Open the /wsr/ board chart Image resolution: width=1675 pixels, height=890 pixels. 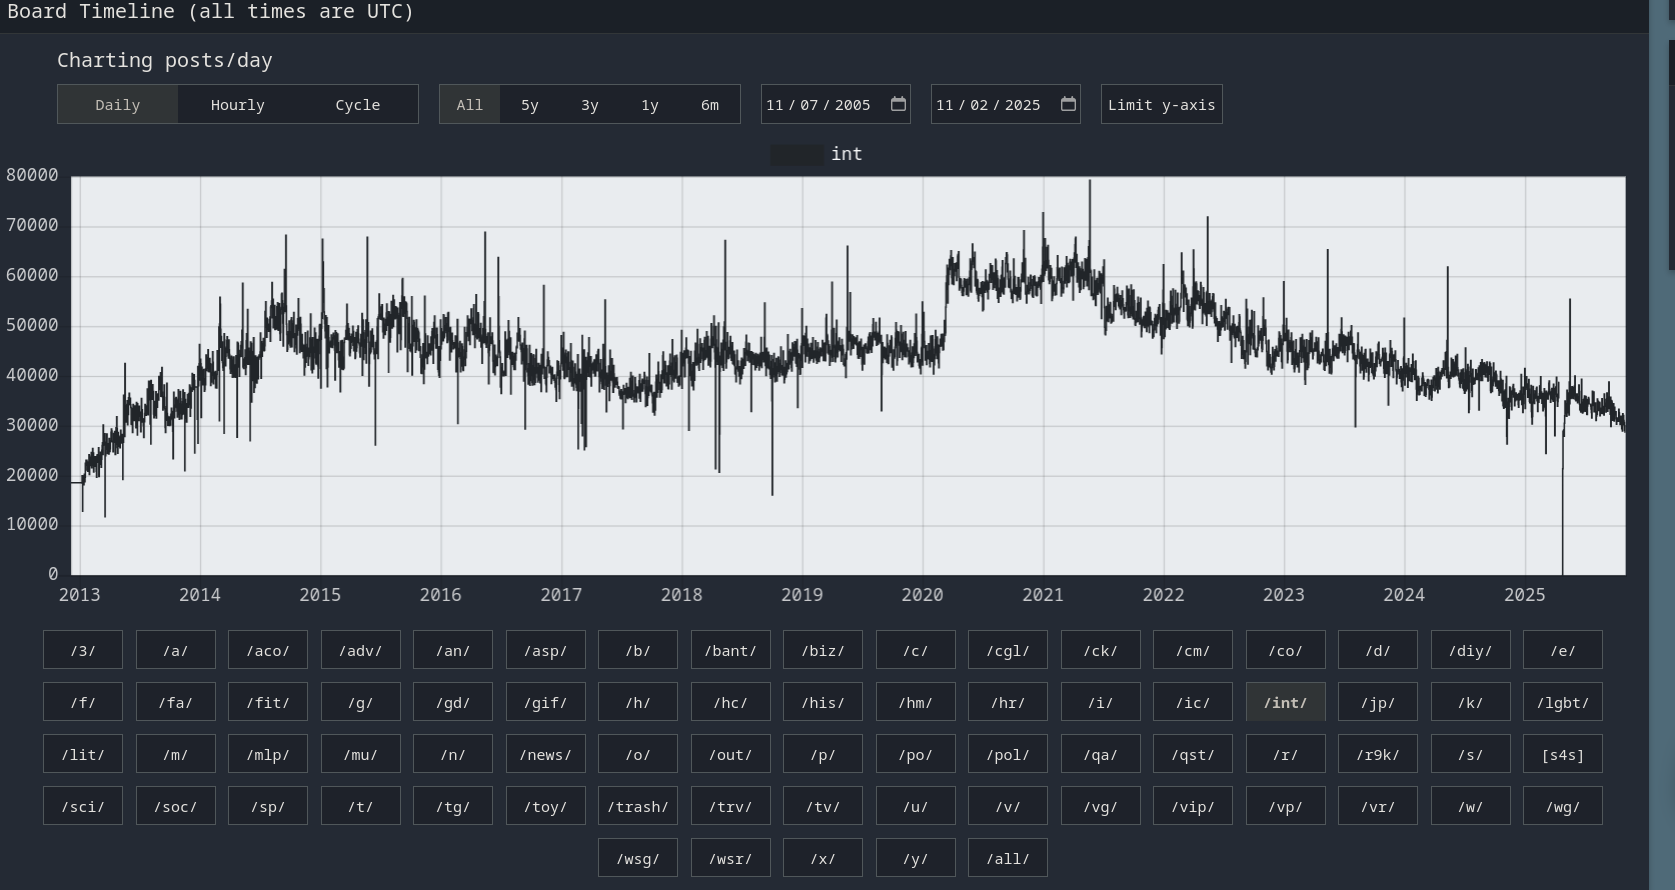pyautogui.click(x=731, y=858)
